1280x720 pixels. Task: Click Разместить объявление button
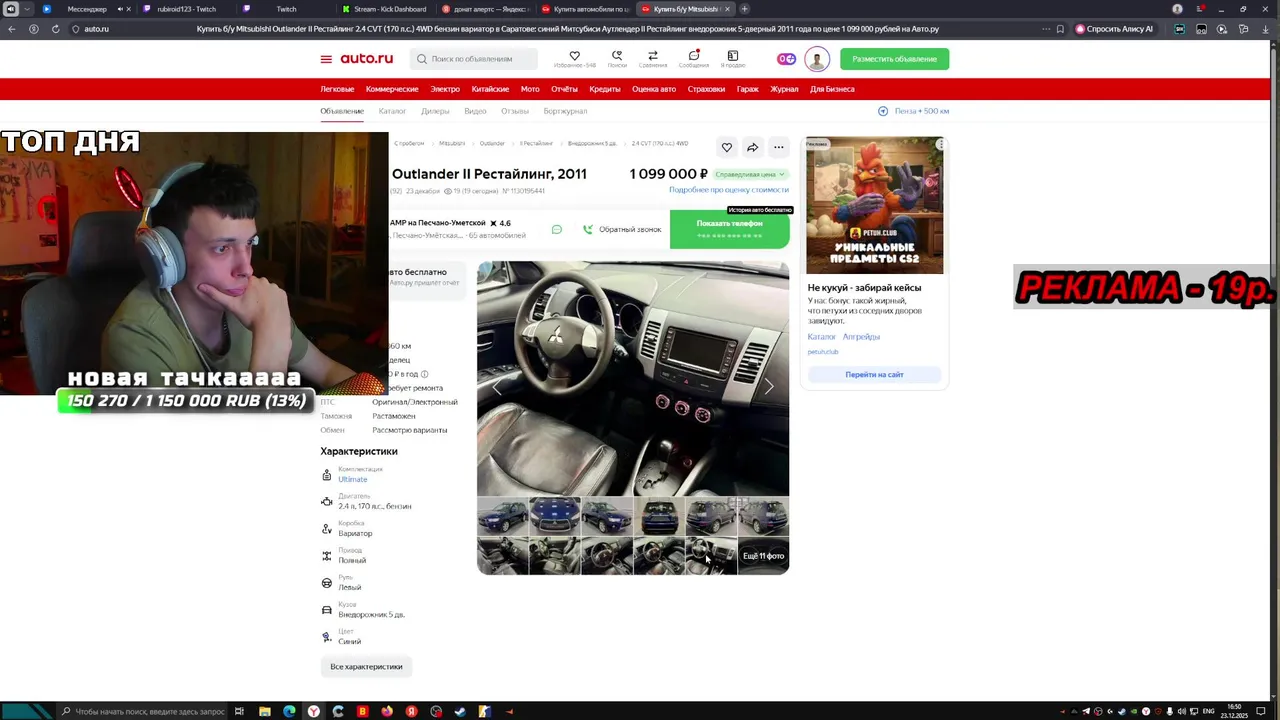click(894, 59)
